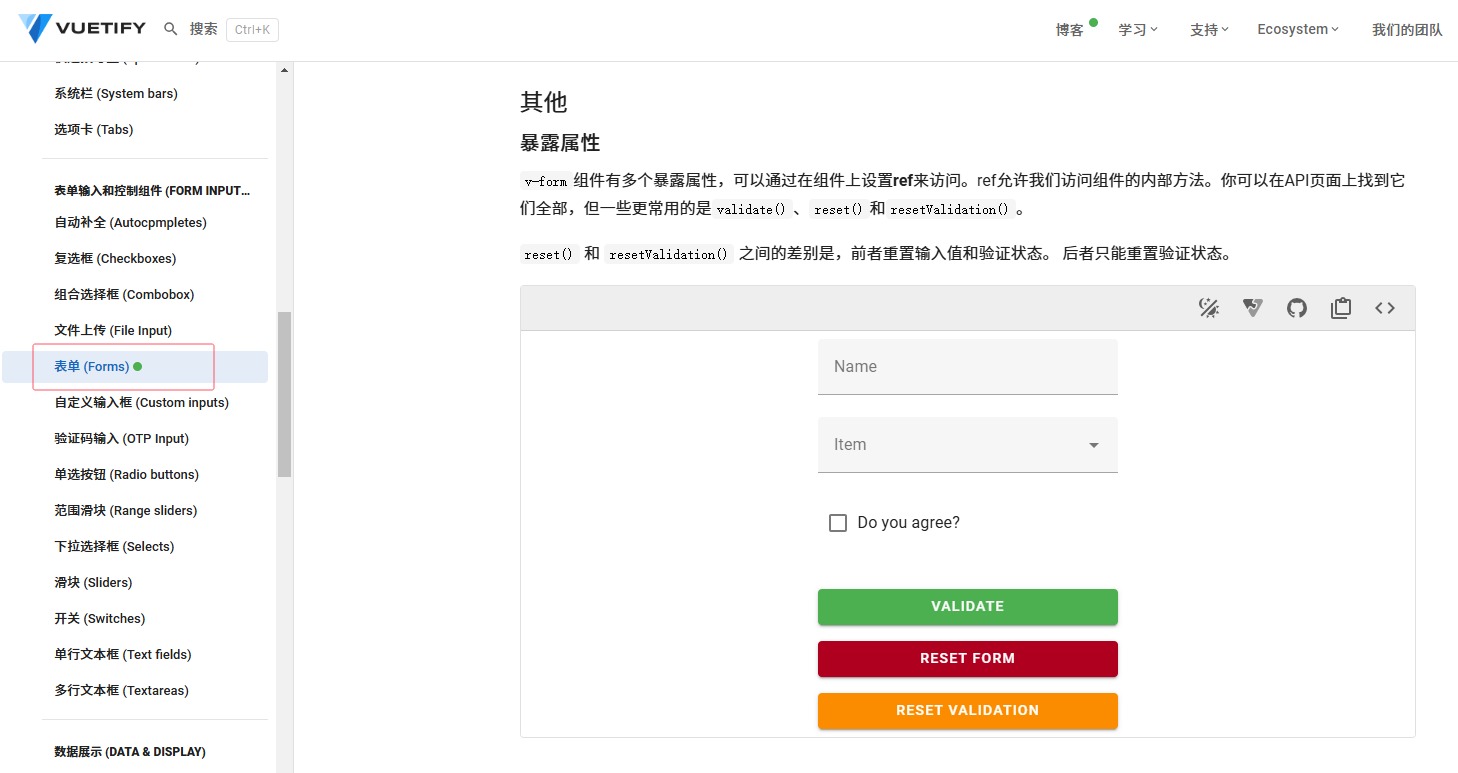Expand the Item select dropdown arrow
Viewport: 1458px width, 773px height.
click(1094, 444)
